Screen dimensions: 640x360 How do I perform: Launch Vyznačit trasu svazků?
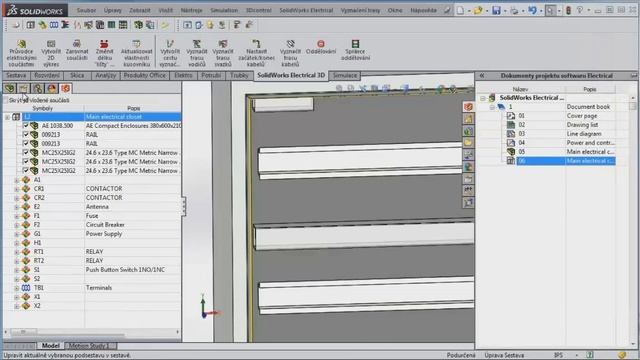(223, 53)
